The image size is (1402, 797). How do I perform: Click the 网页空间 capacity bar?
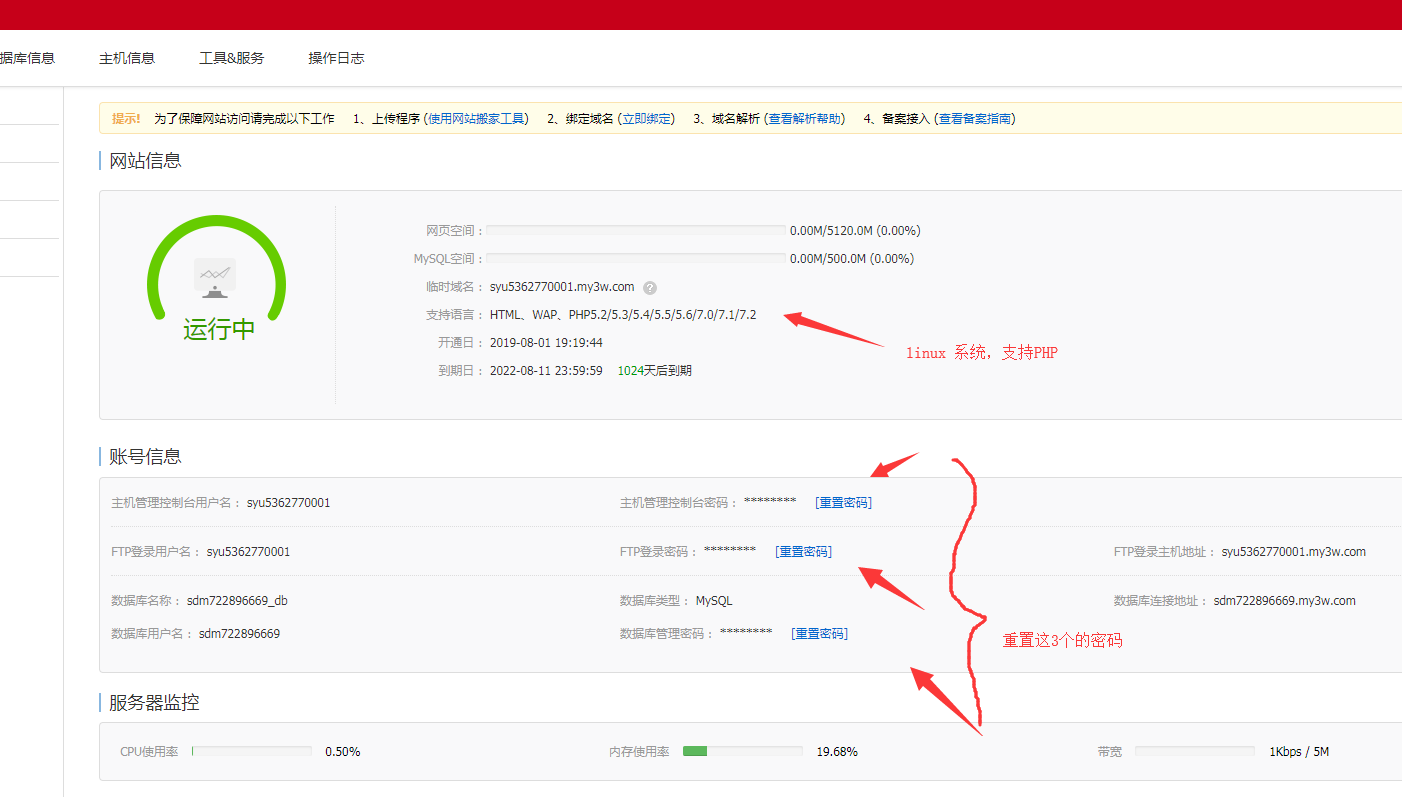click(635, 230)
